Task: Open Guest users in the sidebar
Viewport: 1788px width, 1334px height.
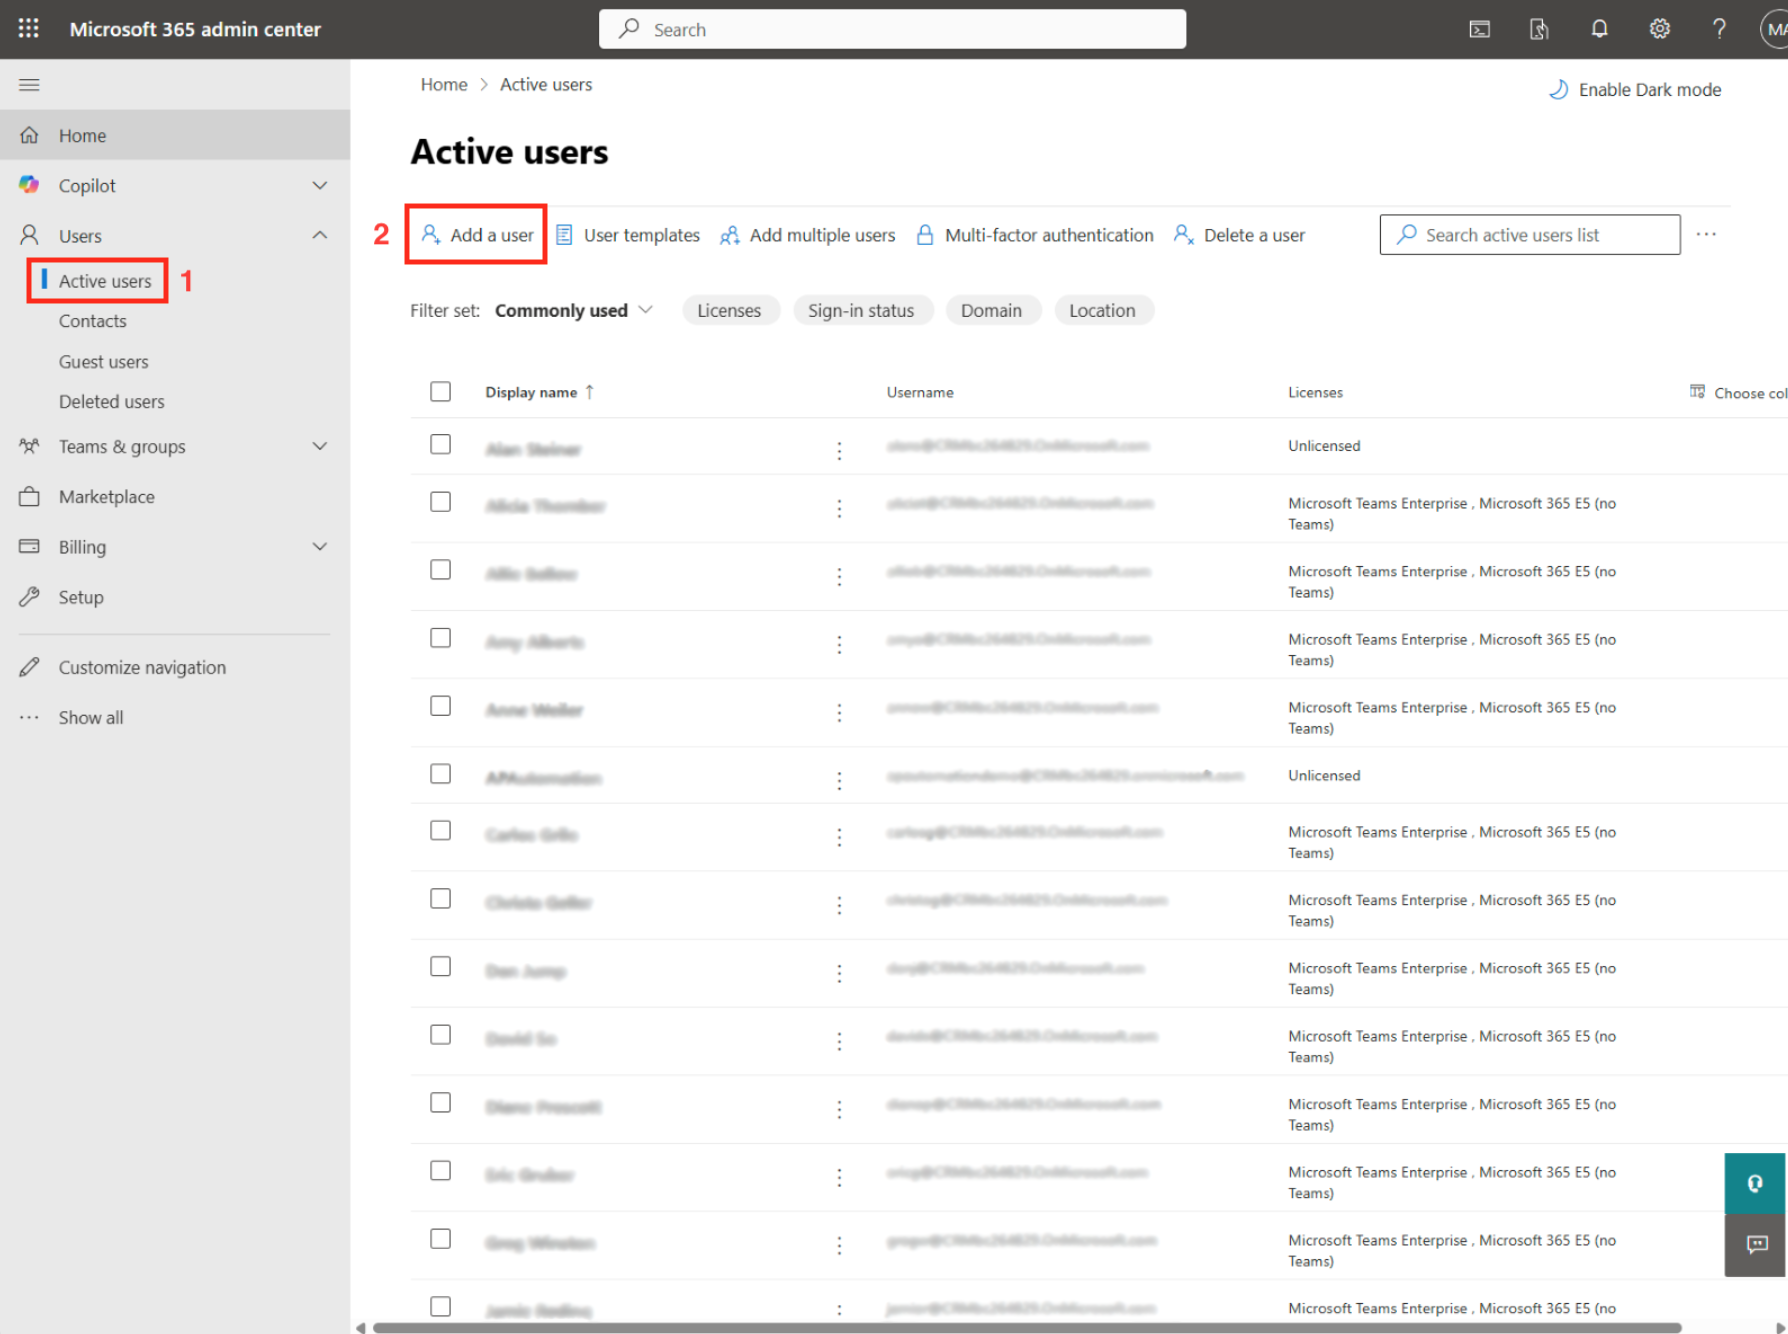Action: 103,362
